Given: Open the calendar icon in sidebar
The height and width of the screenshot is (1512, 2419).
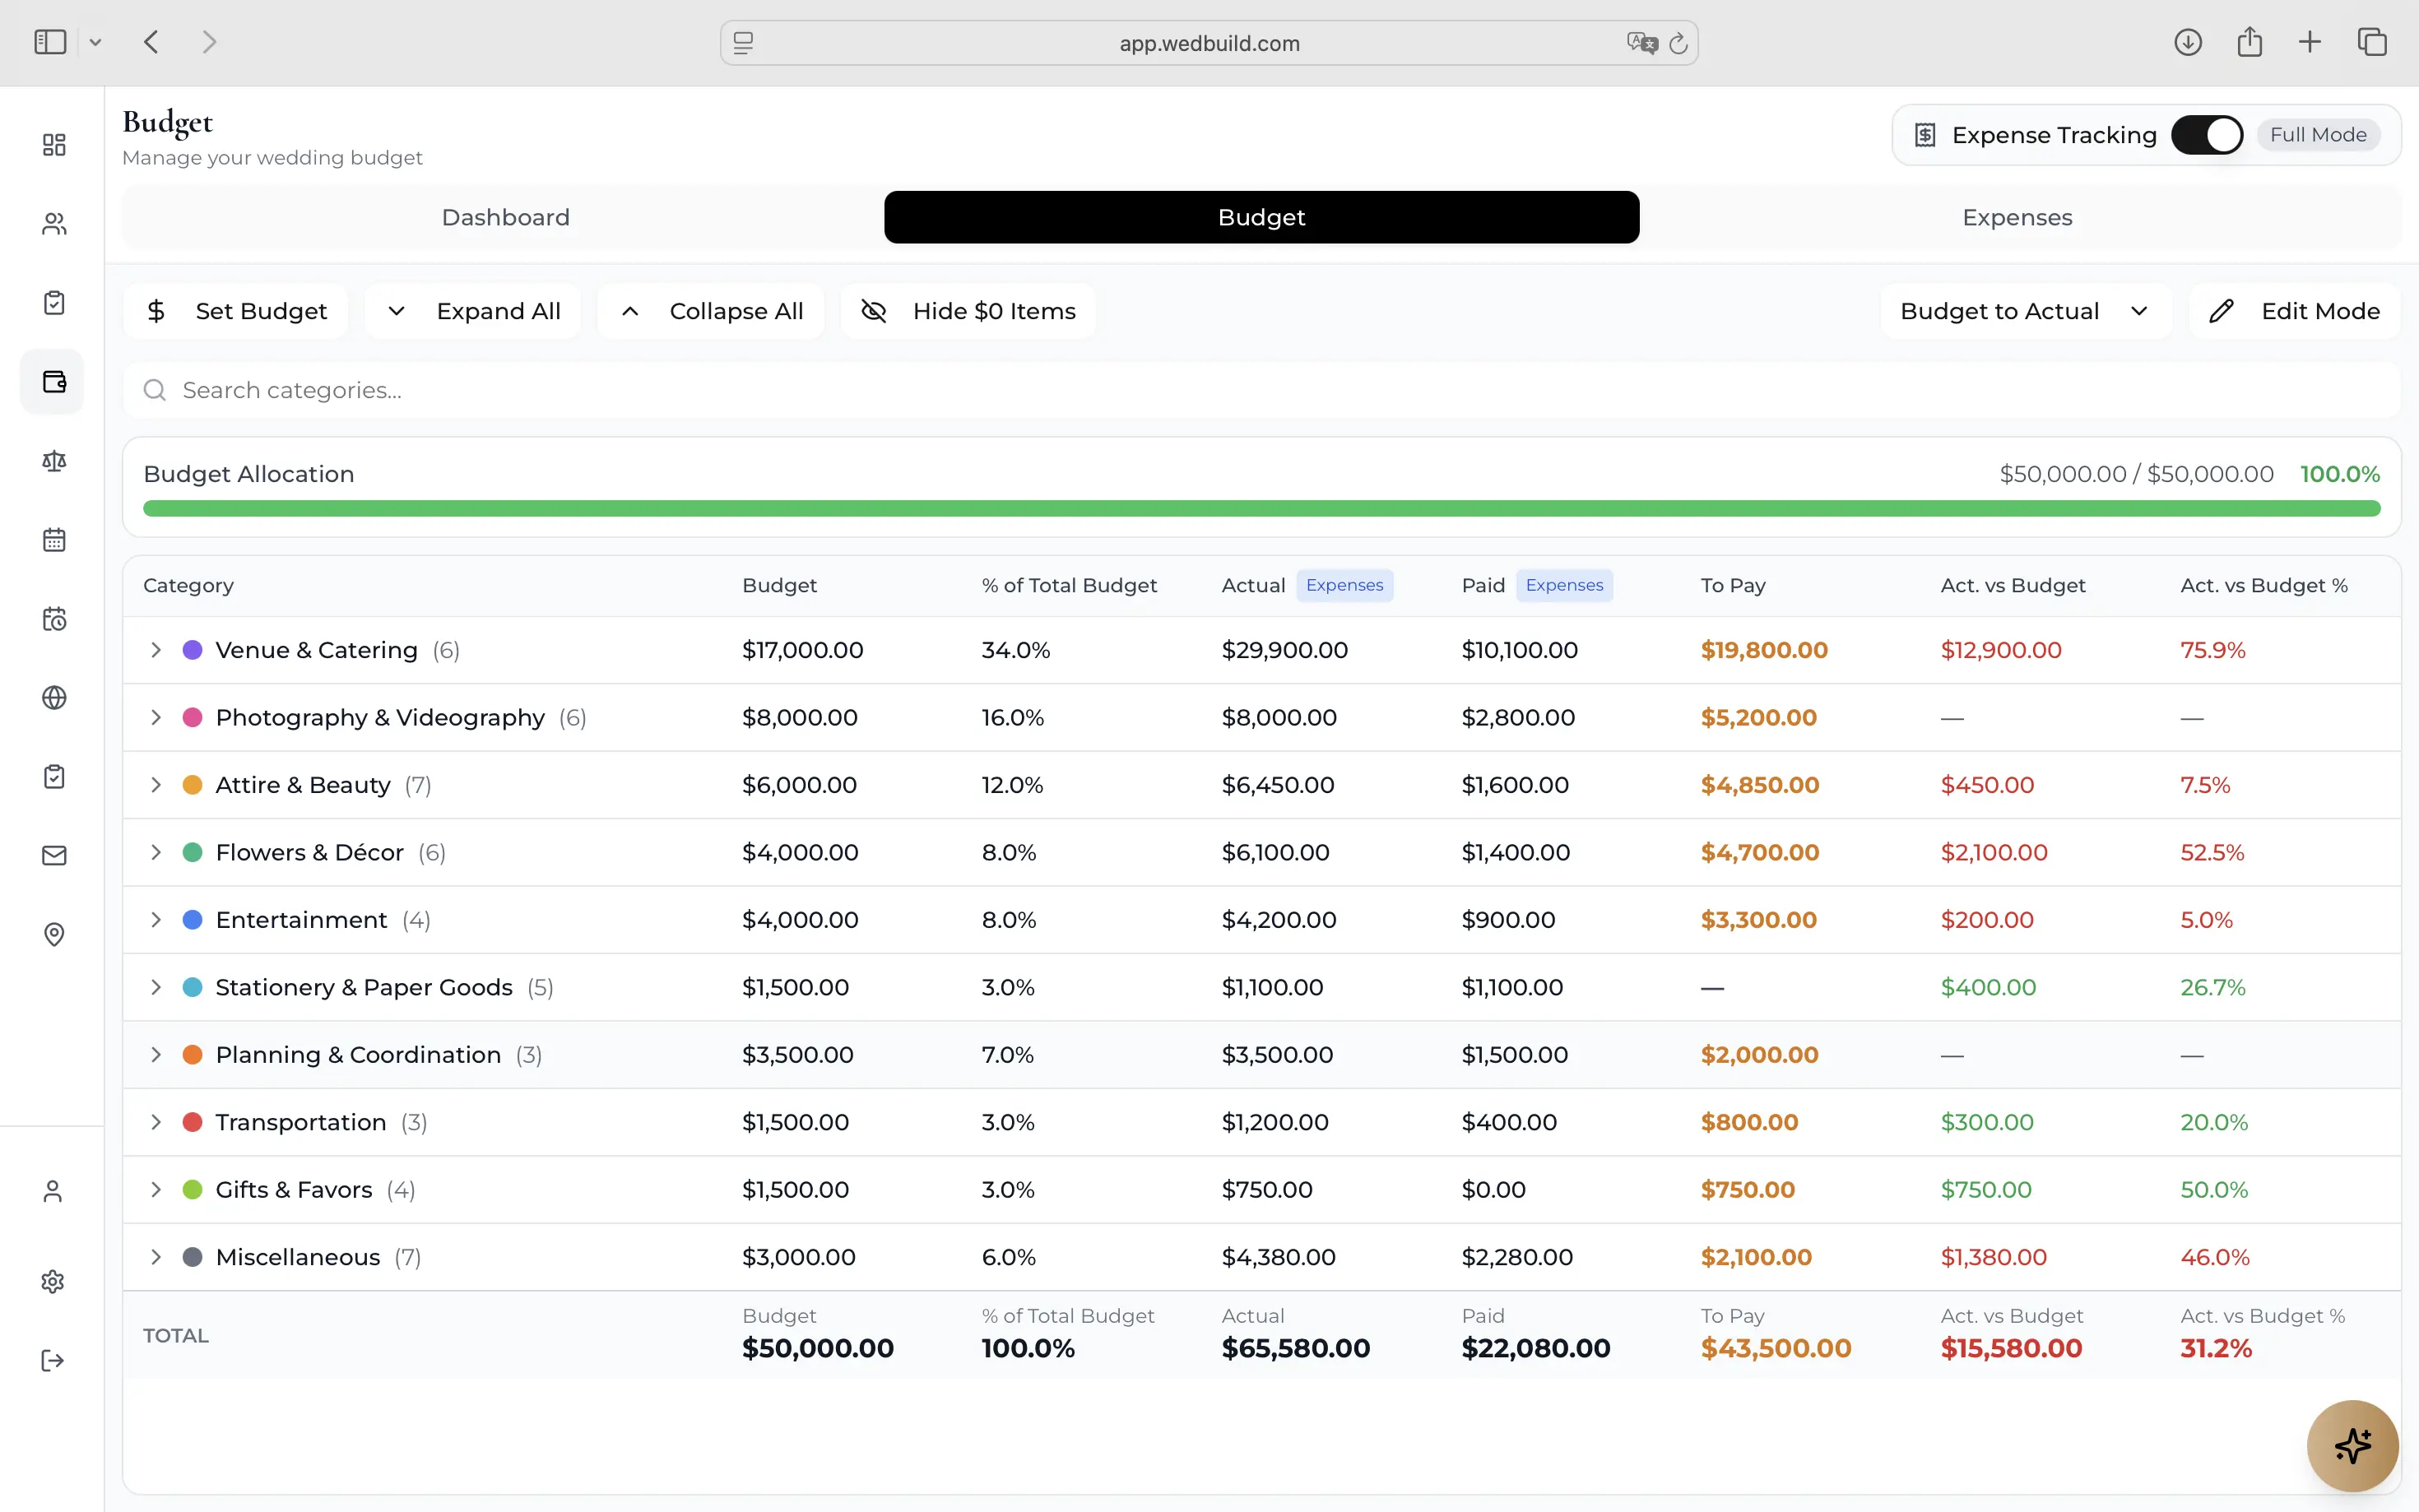Looking at the screenshot, I should click(54, 540).
